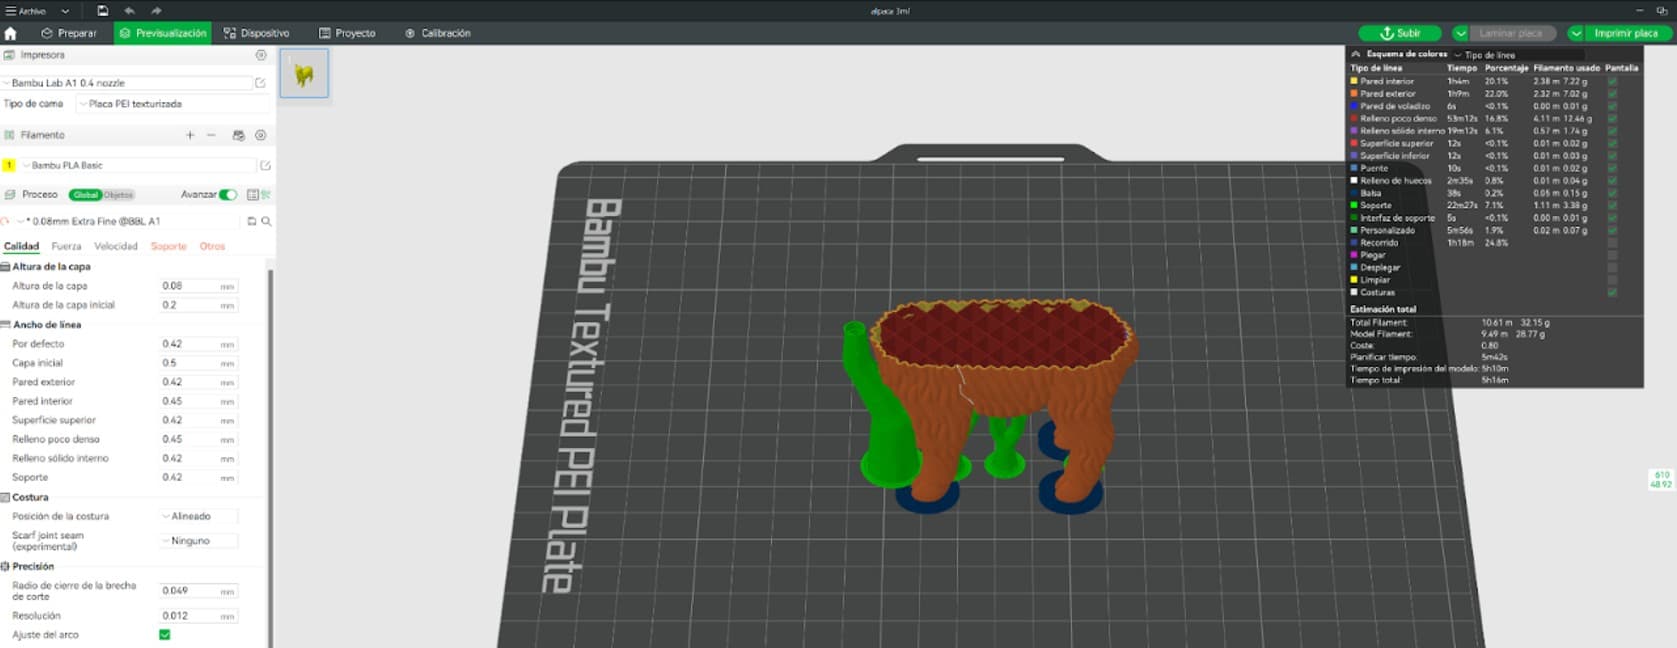Search the process settings with magnifier icon
This screenshot has height=648, width=1677.
pyautogui.click(x=266, y=221)
